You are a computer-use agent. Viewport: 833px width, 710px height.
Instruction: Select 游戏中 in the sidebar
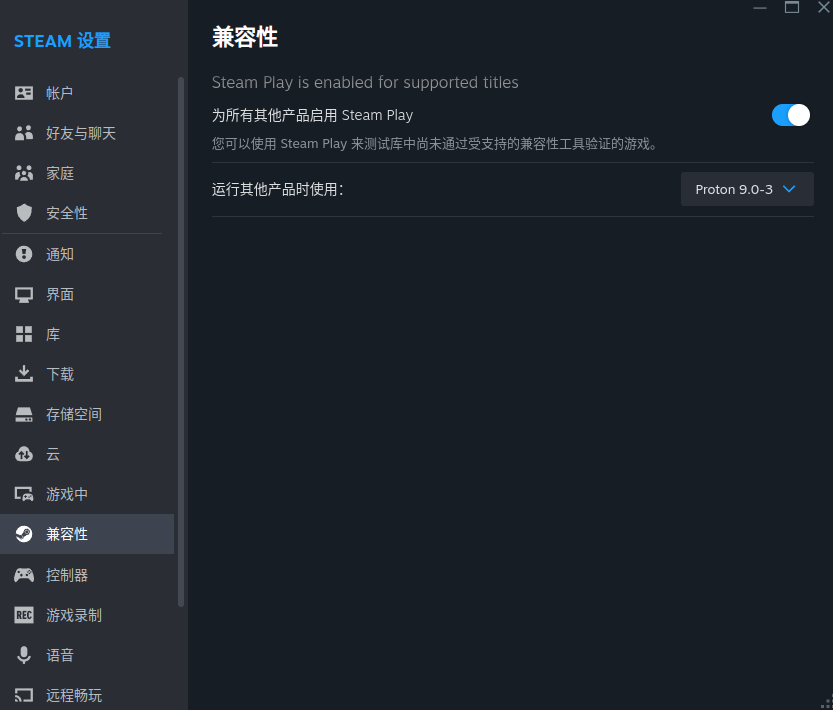point(67,494)
